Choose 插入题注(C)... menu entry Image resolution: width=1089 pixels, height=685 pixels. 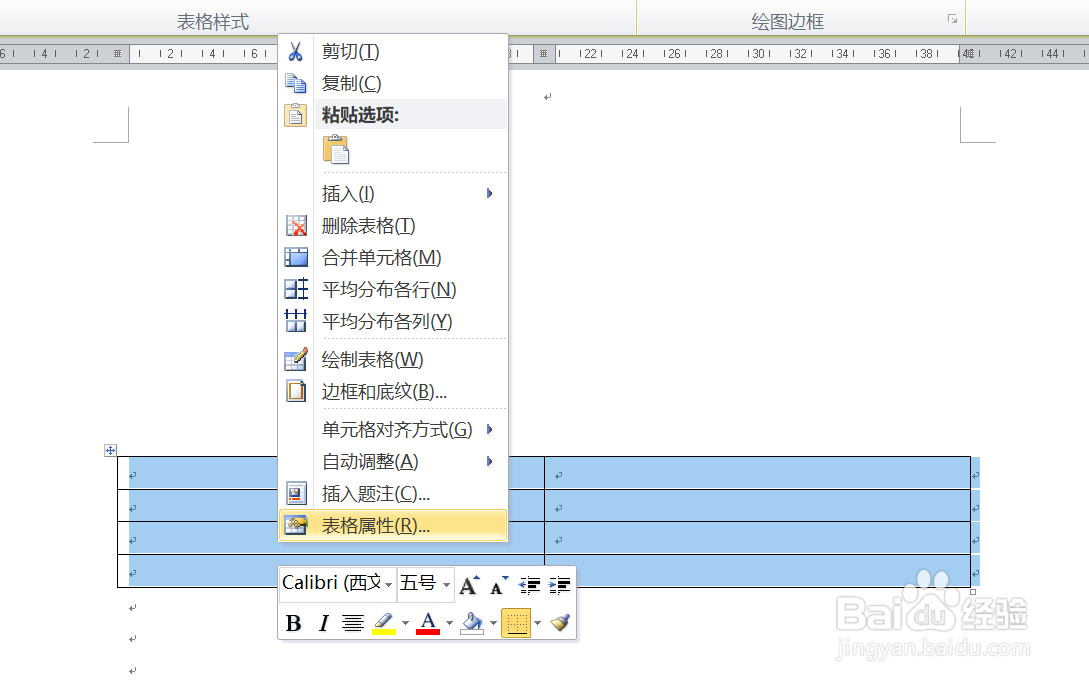coord(393,493)
